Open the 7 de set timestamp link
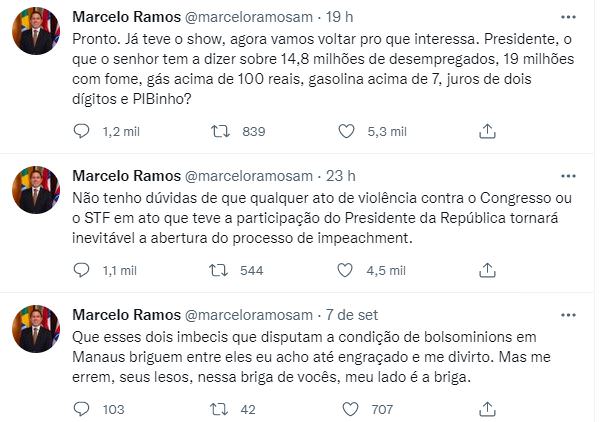 click(x=352, y=315)
